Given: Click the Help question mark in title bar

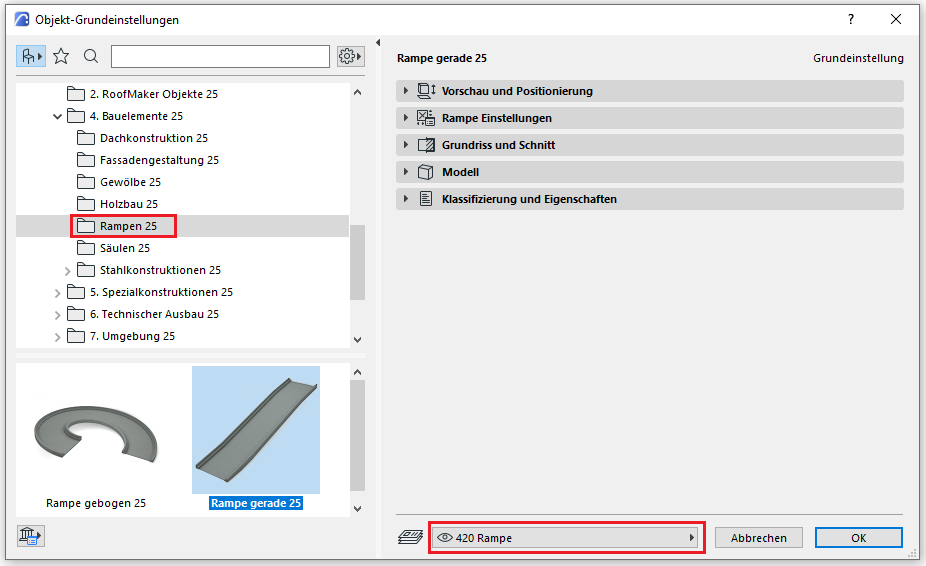Looking at the screenshot, I should coord(851,19).
